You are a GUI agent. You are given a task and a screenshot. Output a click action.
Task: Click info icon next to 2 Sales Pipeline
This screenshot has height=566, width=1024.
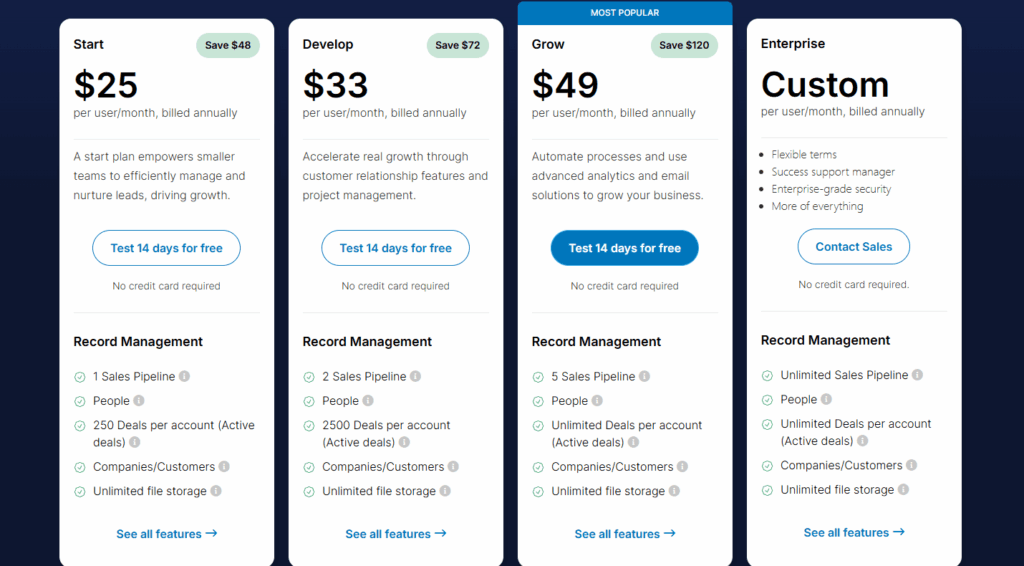(415, 377)
